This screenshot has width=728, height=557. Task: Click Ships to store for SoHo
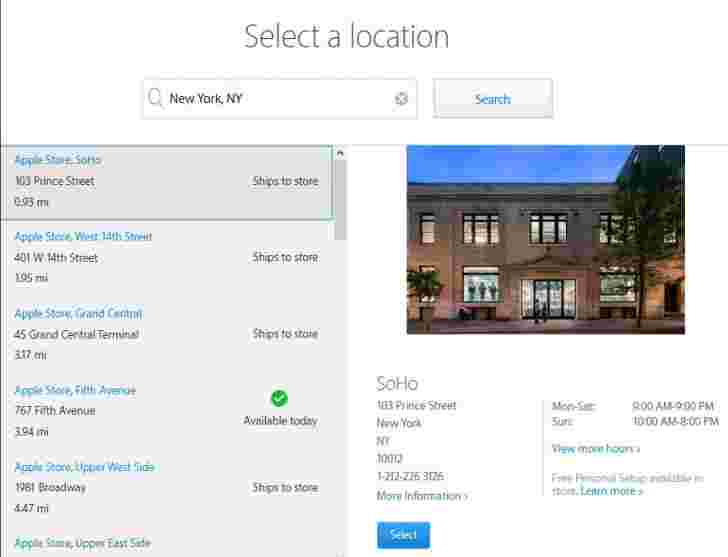286,181
